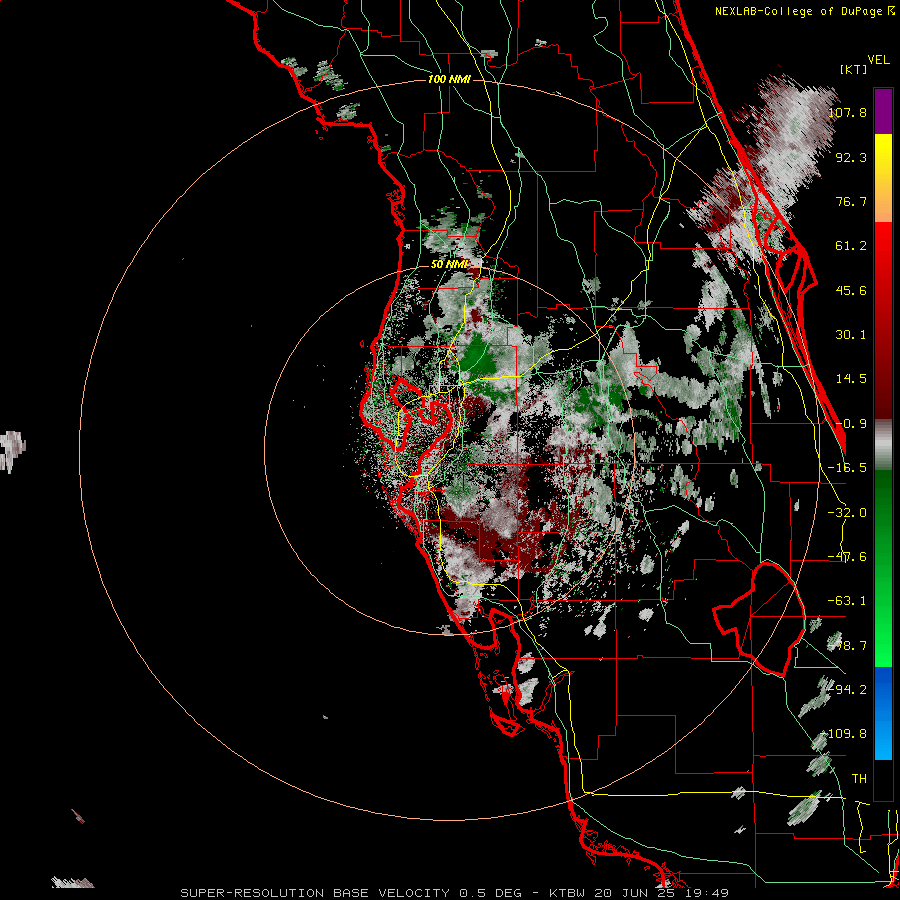Pick the gray segment of the color bar
900x900 pixels.
[883, 445]
